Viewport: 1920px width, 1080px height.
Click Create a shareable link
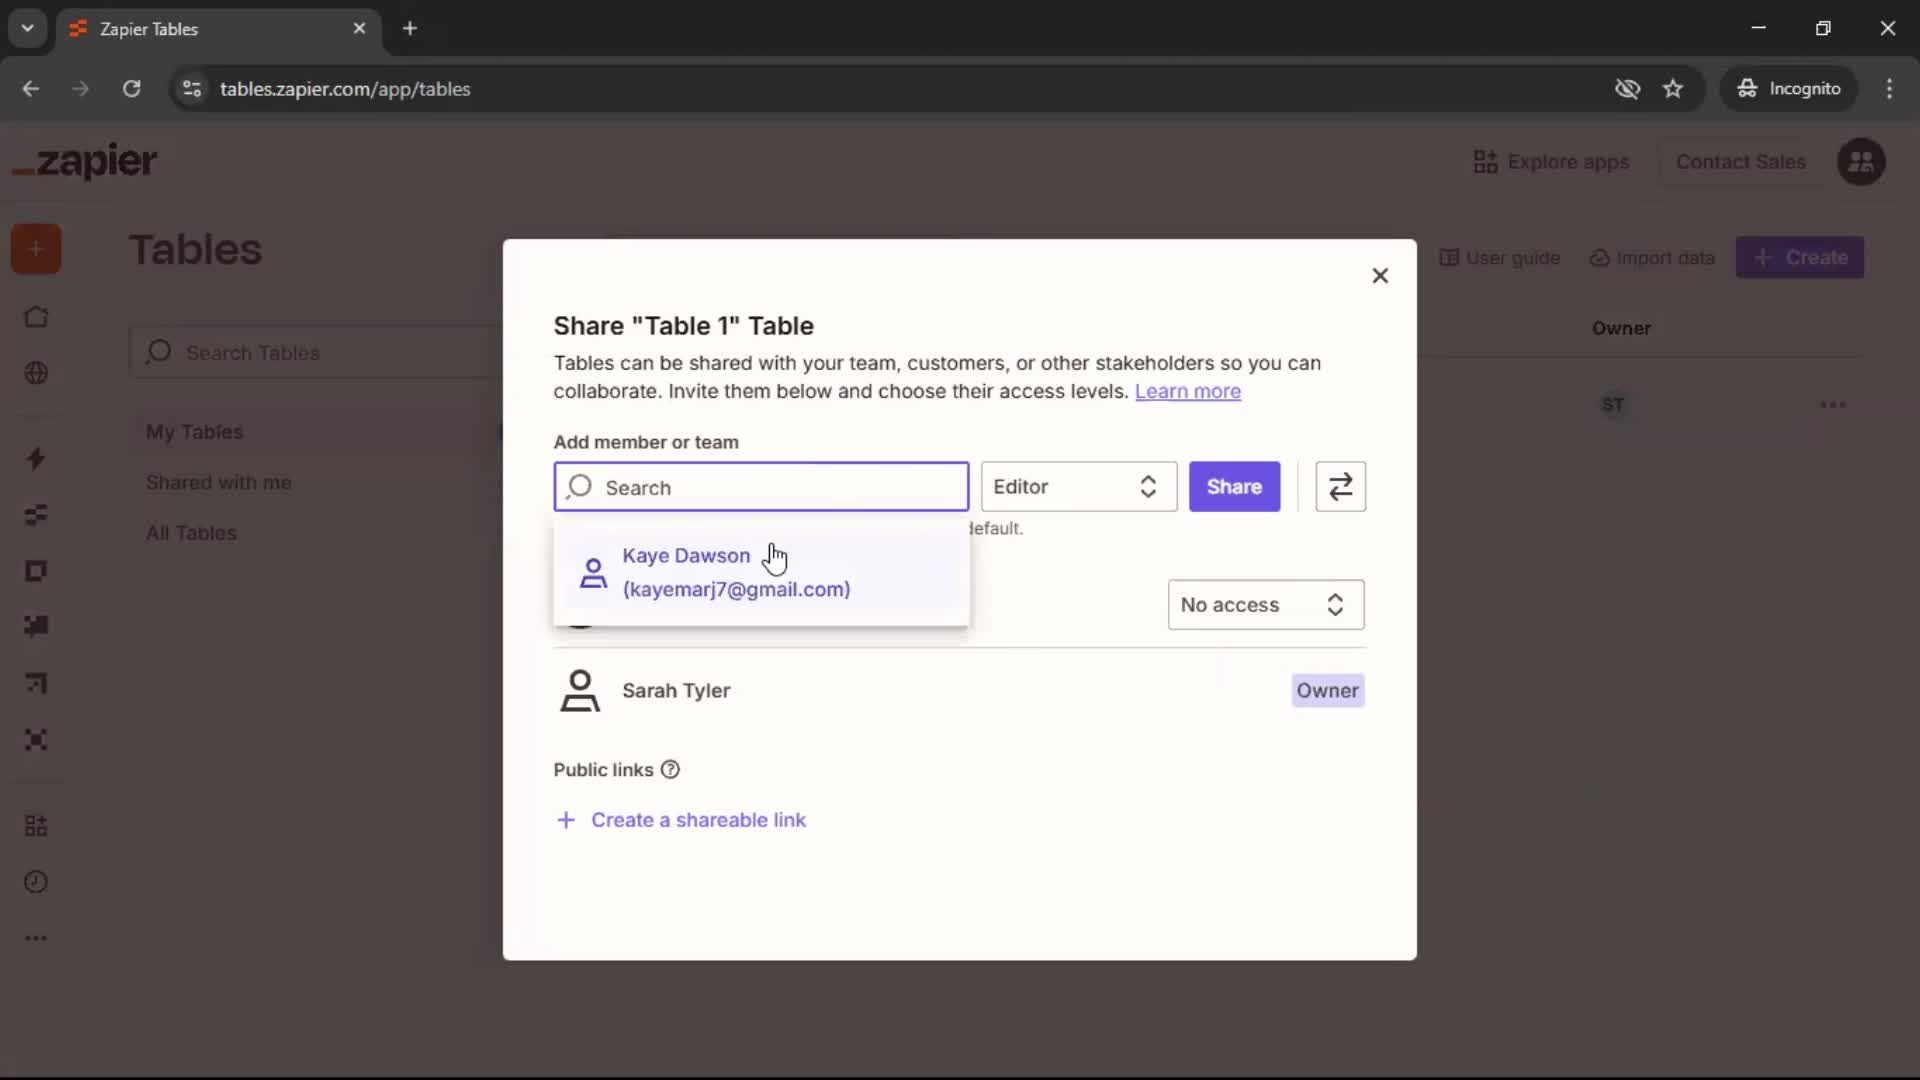click(680, 820)
